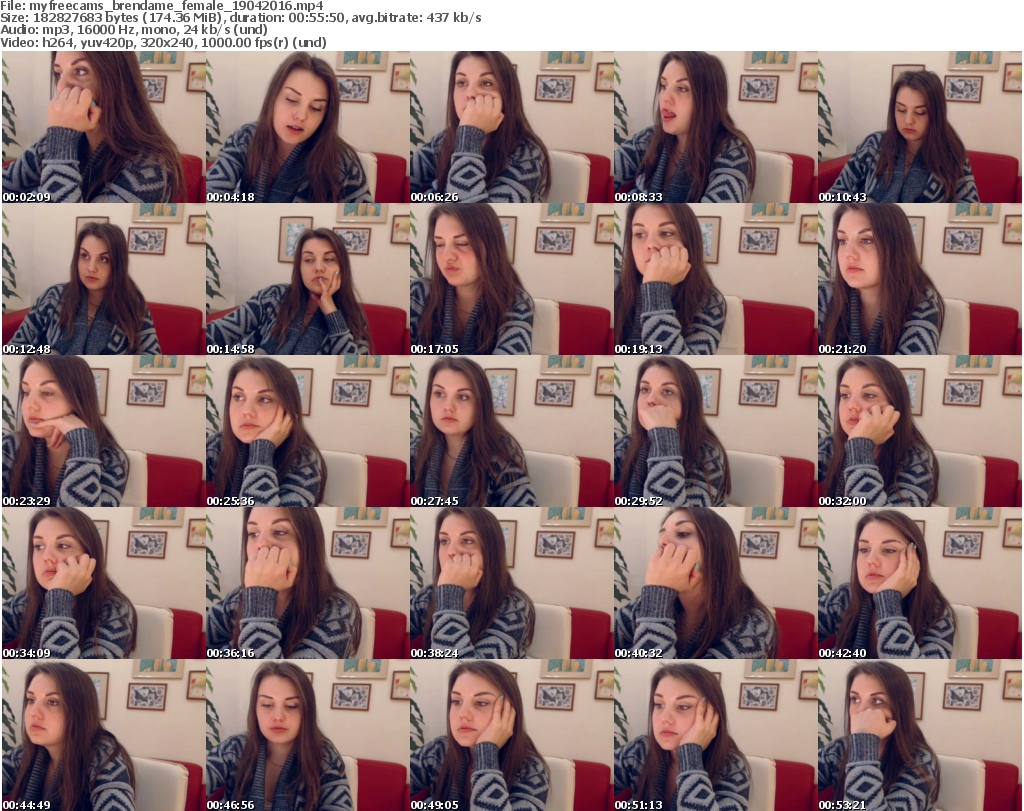Screen dimensions: 1024x811
Task: Select the thumbnail timestamped 00:12:48
Action: click(103, 279)
